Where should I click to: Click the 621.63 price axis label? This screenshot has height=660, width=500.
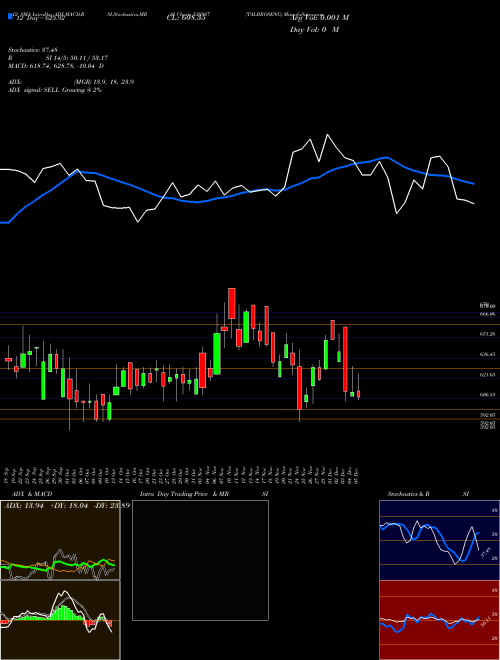(487, 374)
